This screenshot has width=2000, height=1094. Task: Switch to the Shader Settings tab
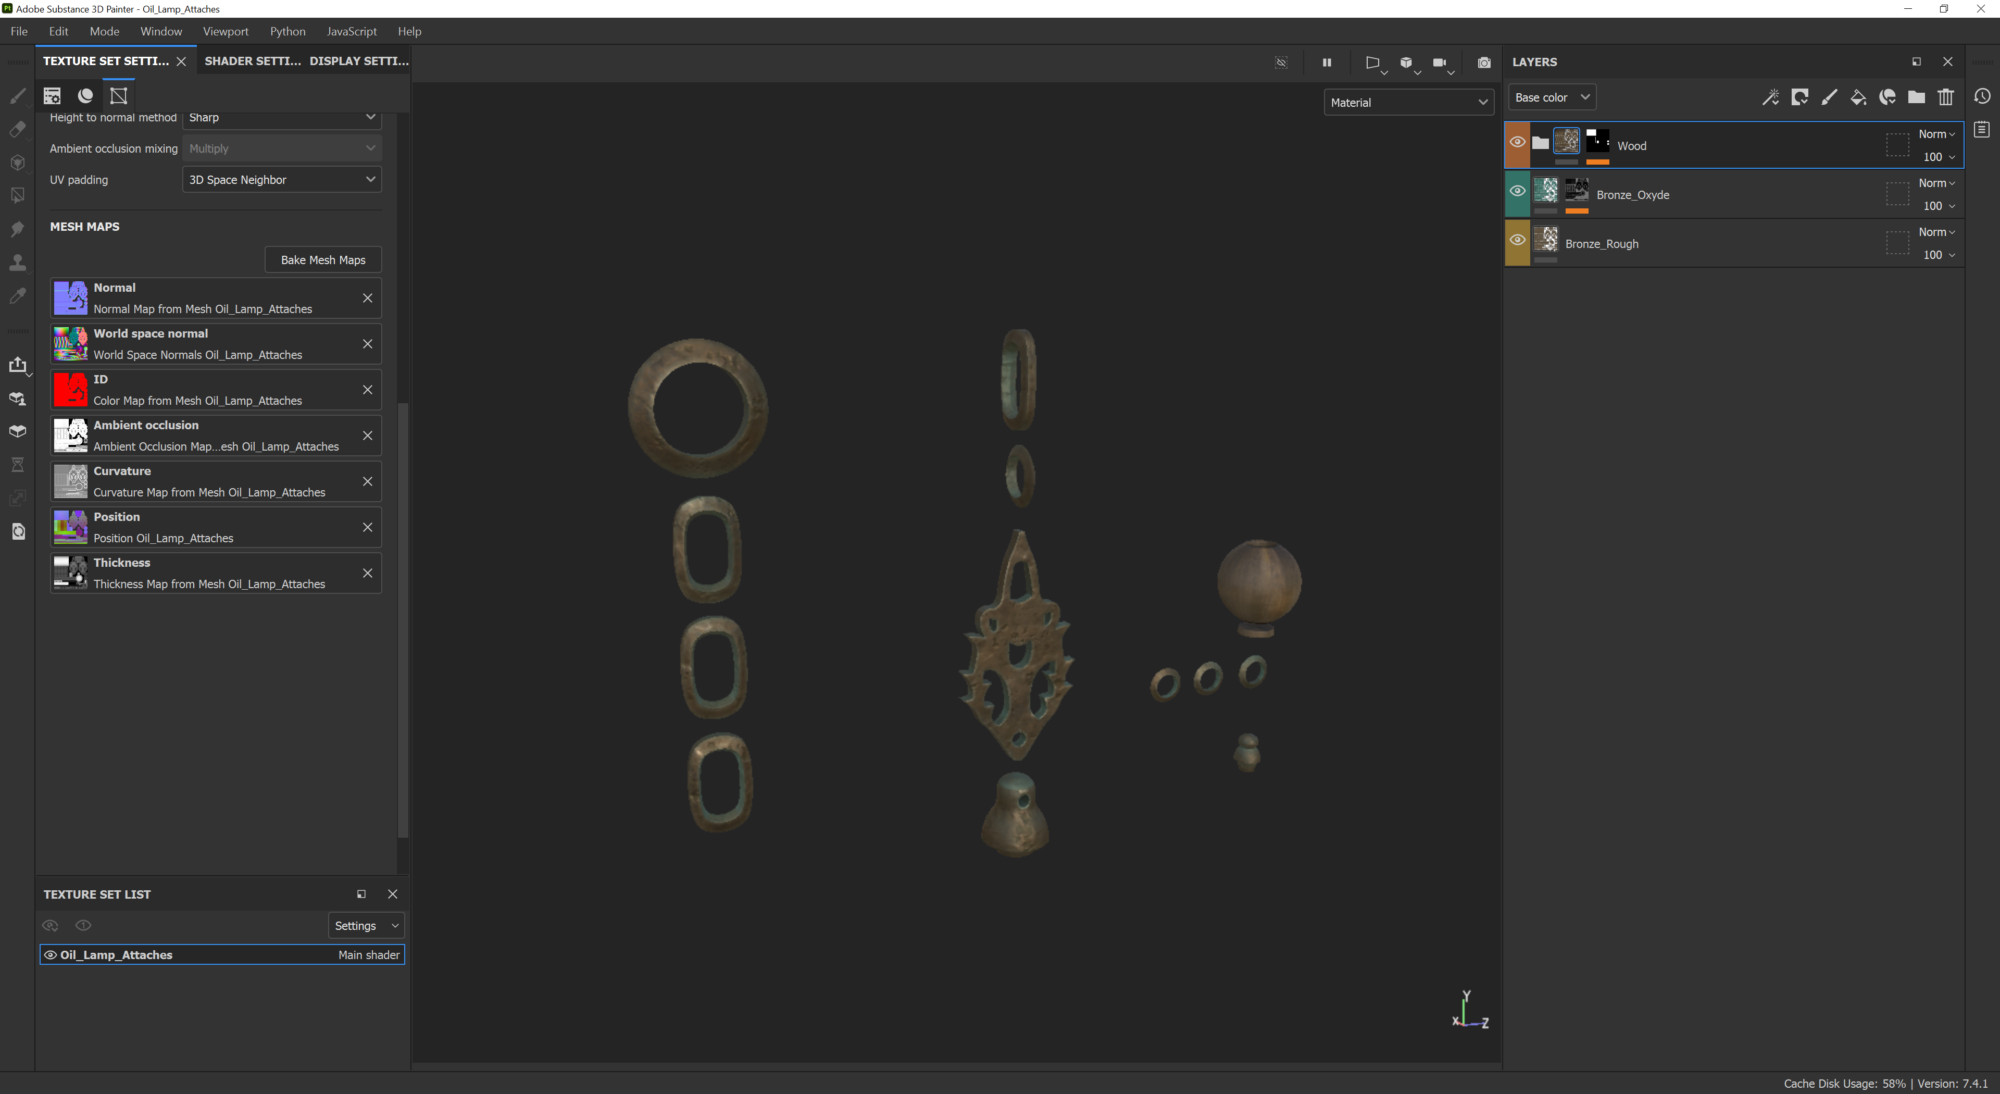coord(252,61)
